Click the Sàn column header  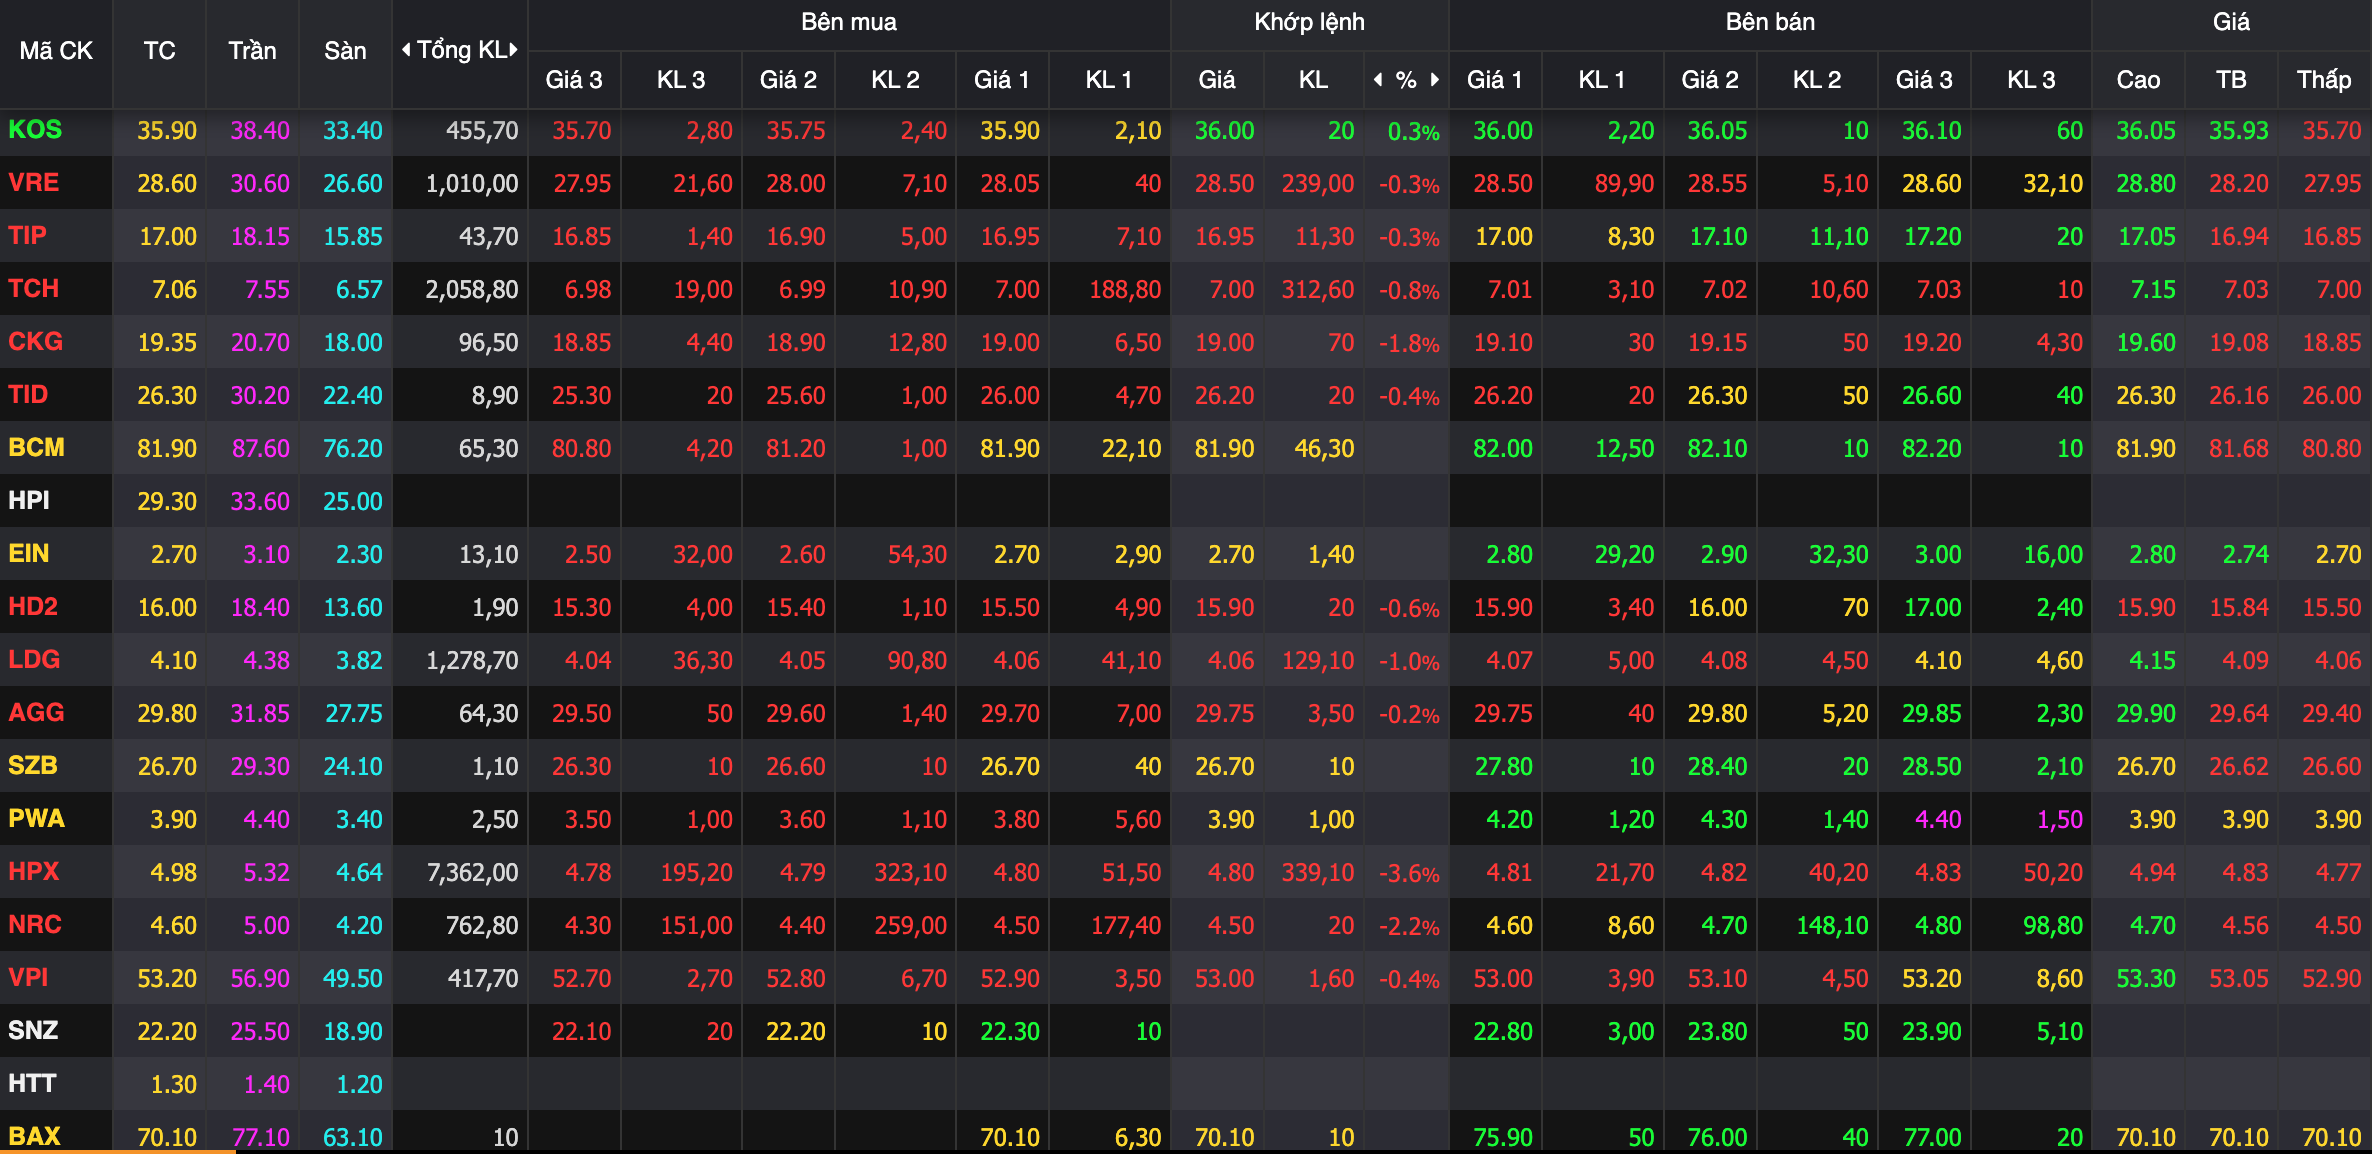pos(345,51)
